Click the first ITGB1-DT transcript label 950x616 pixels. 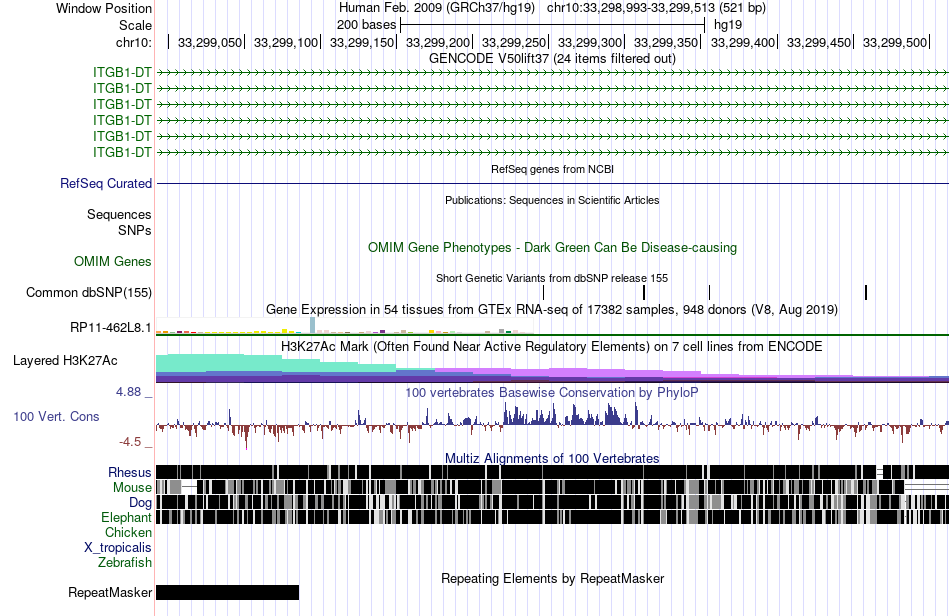coord(122,73)
